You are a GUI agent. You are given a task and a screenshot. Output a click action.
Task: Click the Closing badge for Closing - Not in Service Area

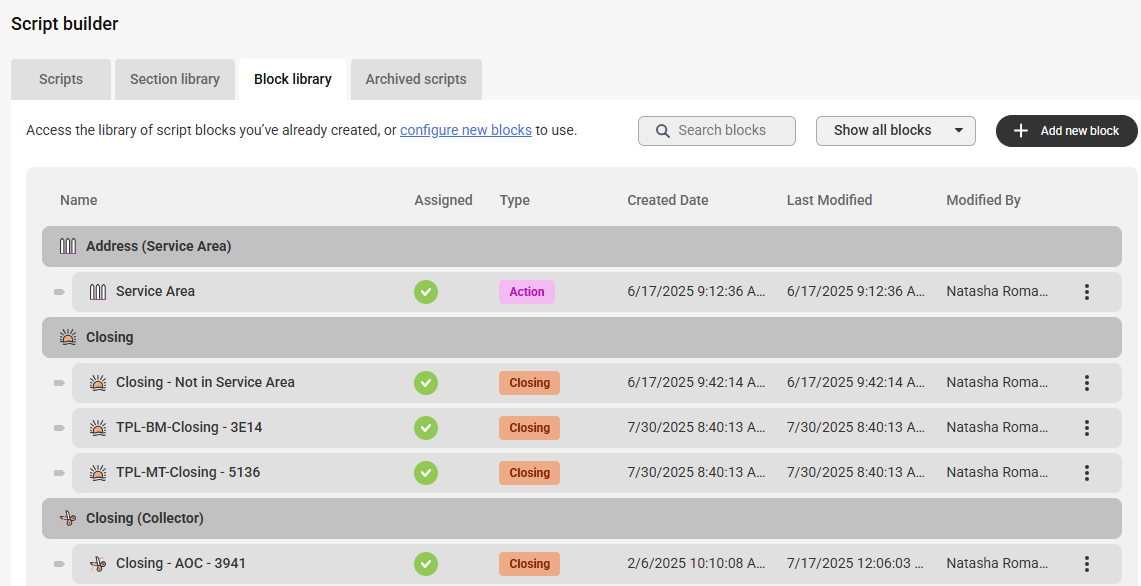[x=529, y=383]
